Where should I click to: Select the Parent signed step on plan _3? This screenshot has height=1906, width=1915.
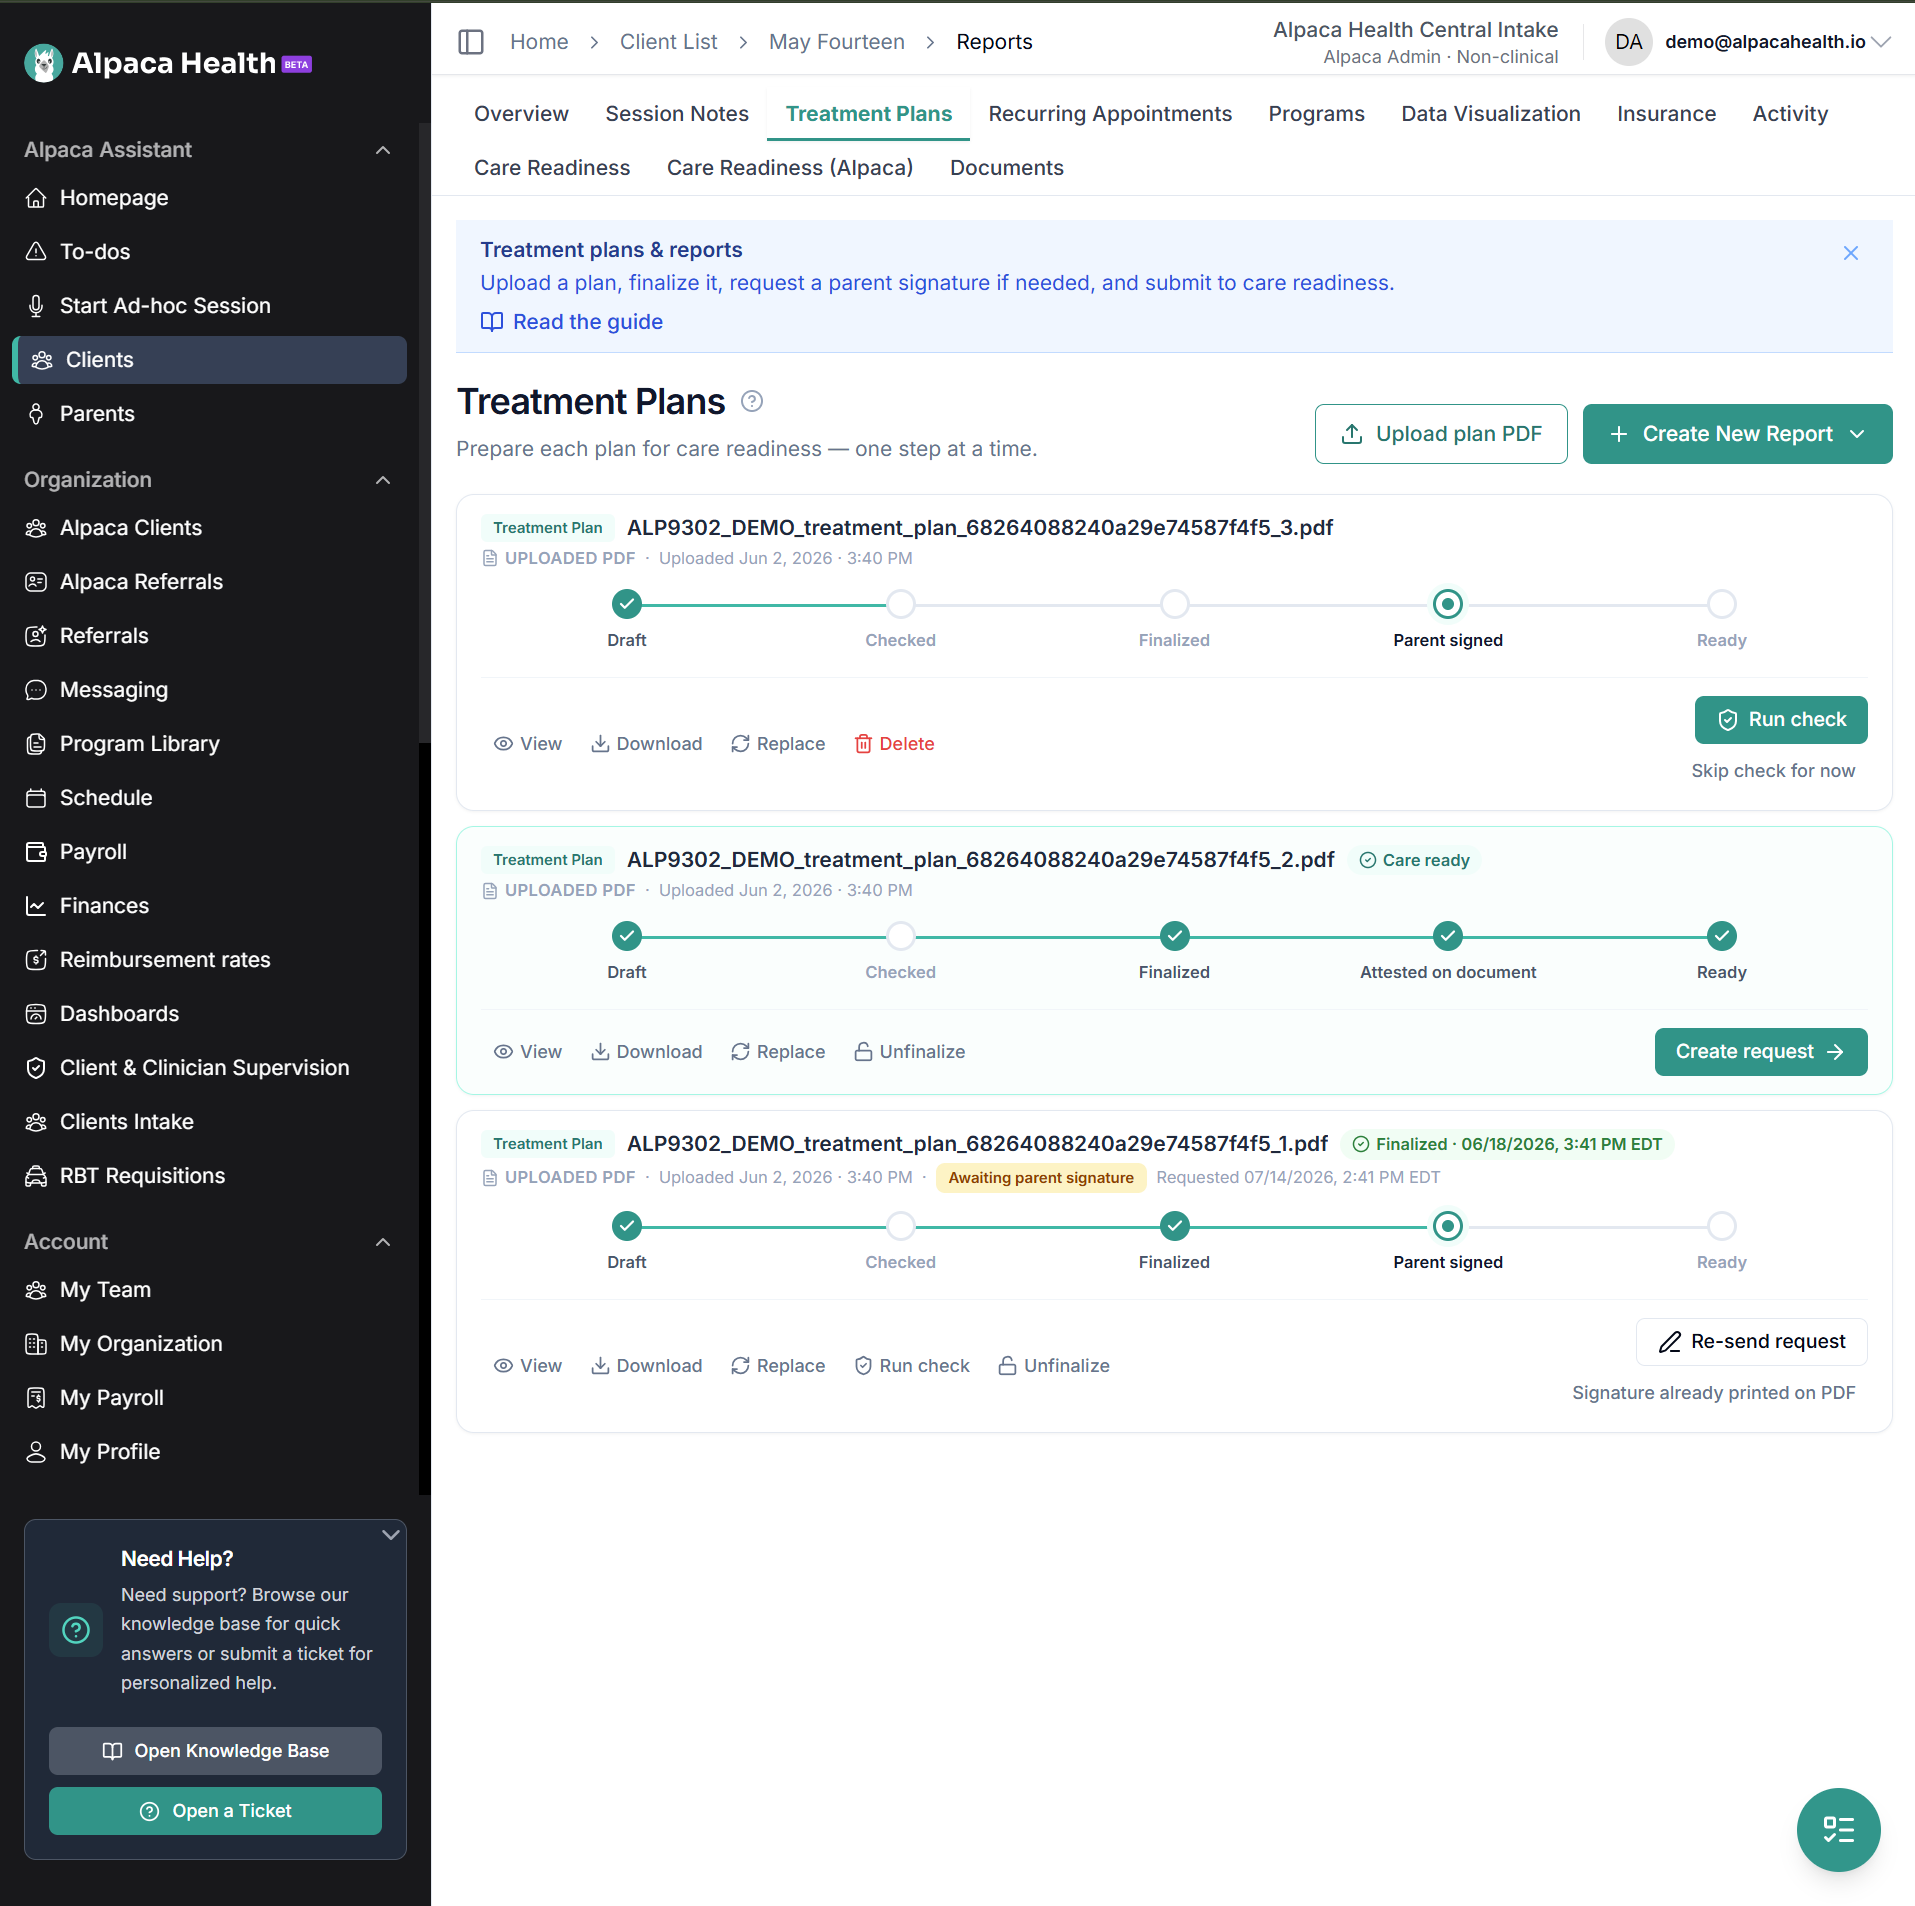click(1448, 604)
